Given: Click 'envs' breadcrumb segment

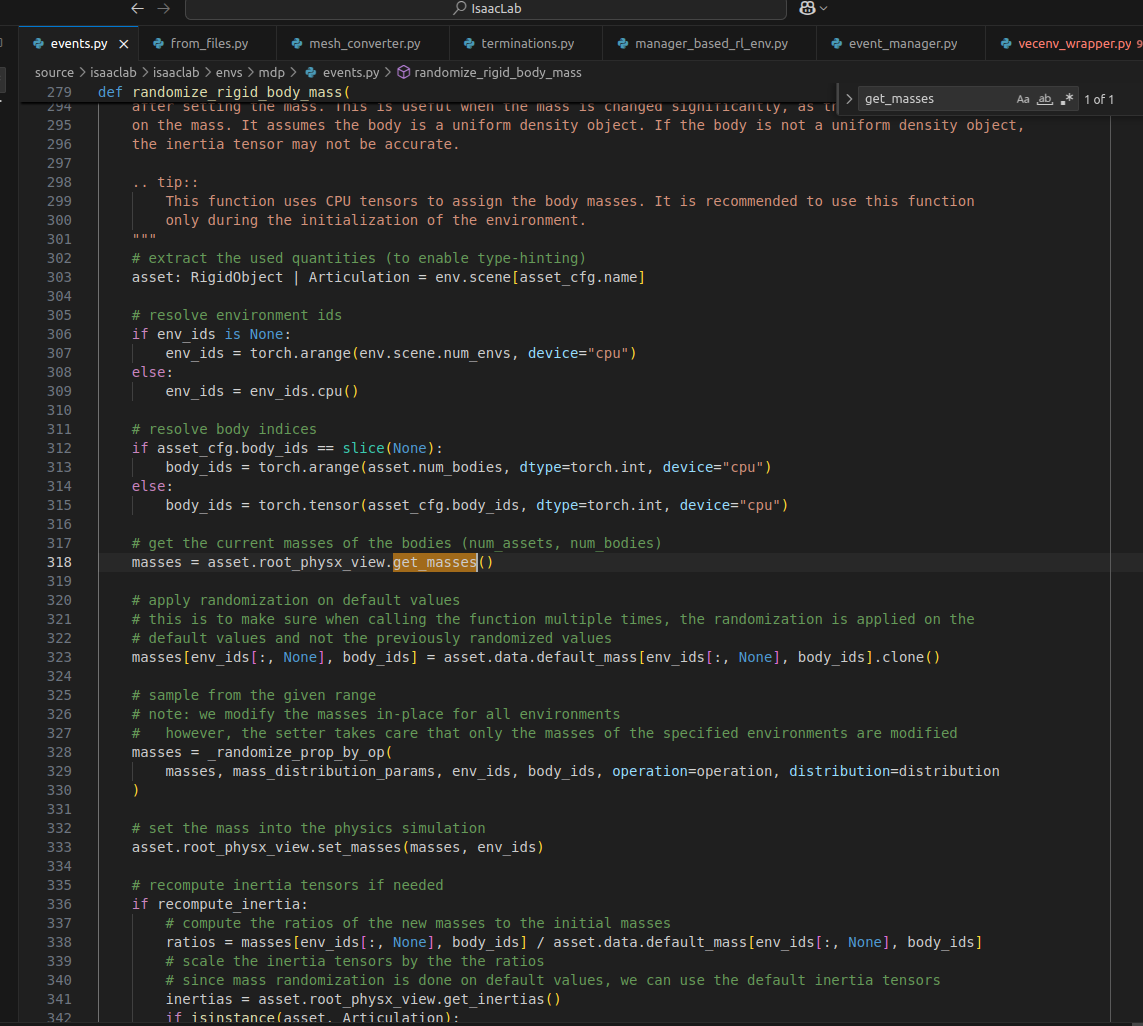Looking at the screenshot, I should (x=229, y=72).
